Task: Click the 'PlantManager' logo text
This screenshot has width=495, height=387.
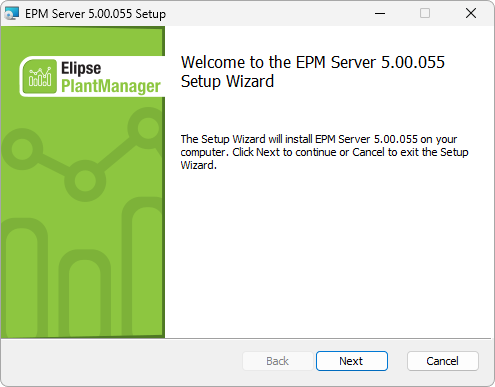Action: (111, 86)
